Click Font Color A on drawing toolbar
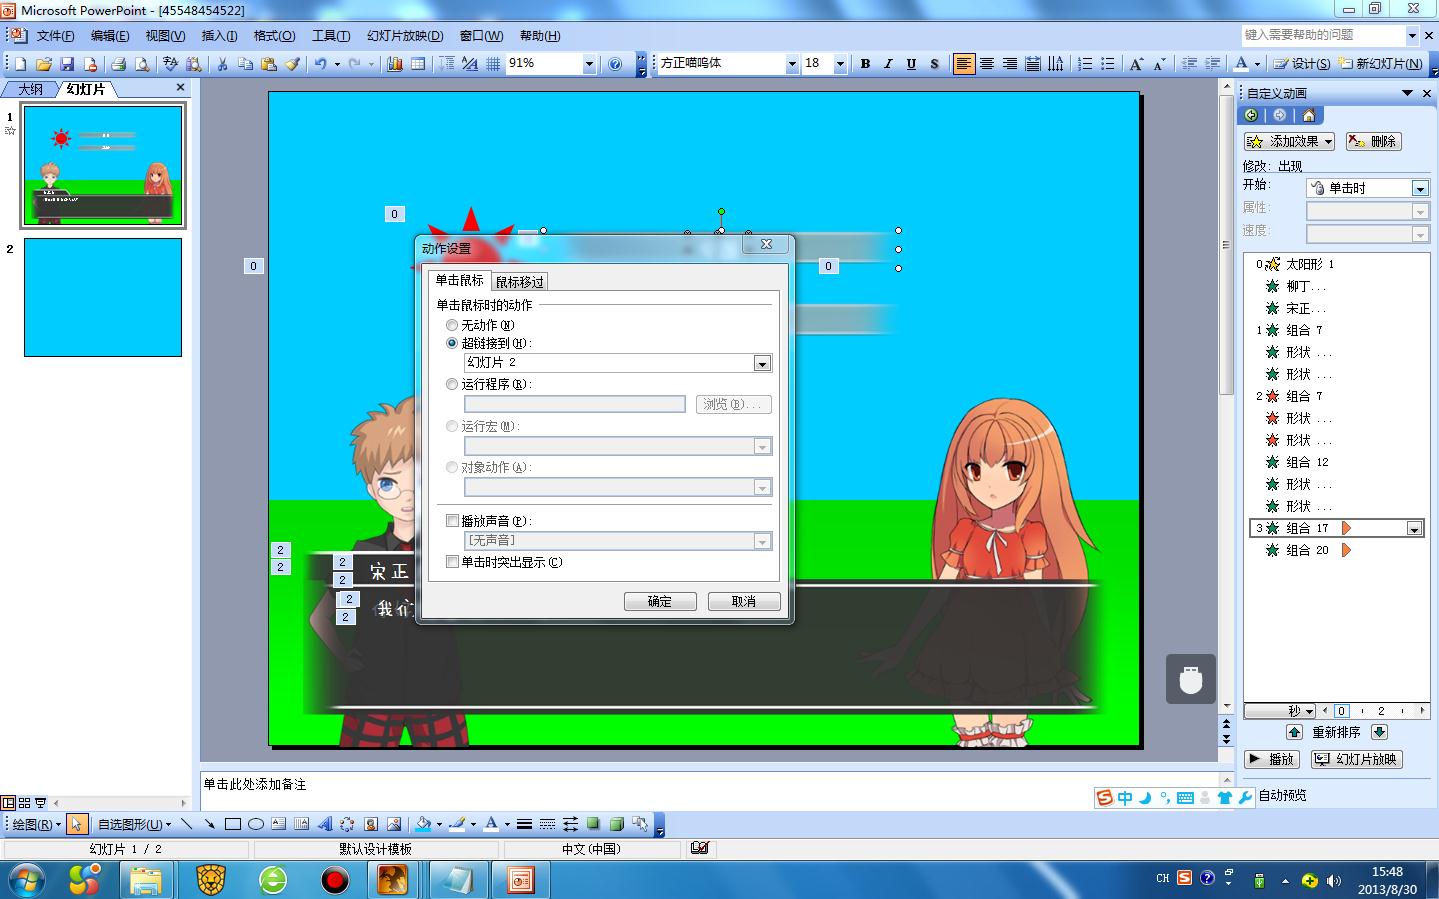Viewport: 1439px width, 899px height. pyautogui.click(x=491, y=825)
